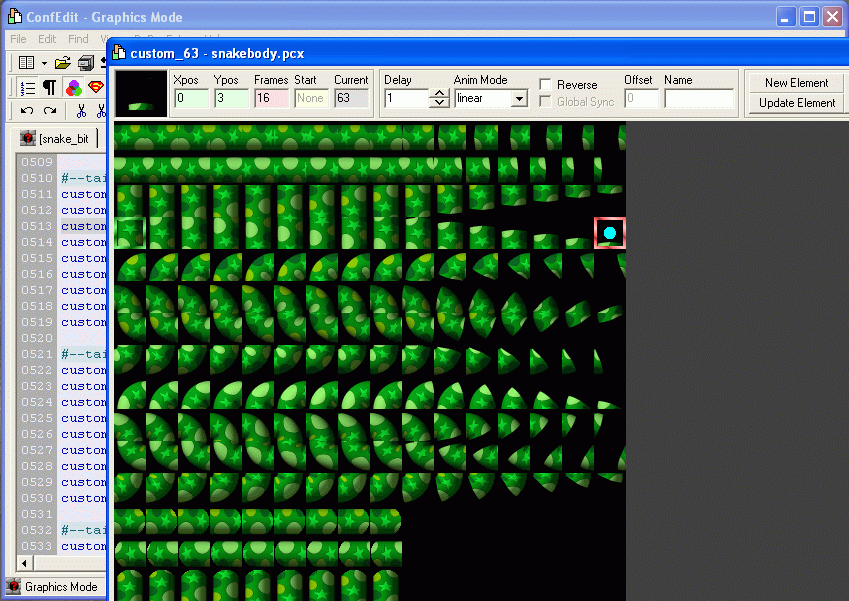
Task: Open dropdown arrow beside the columns icon
Action: (x=44, y=63)
